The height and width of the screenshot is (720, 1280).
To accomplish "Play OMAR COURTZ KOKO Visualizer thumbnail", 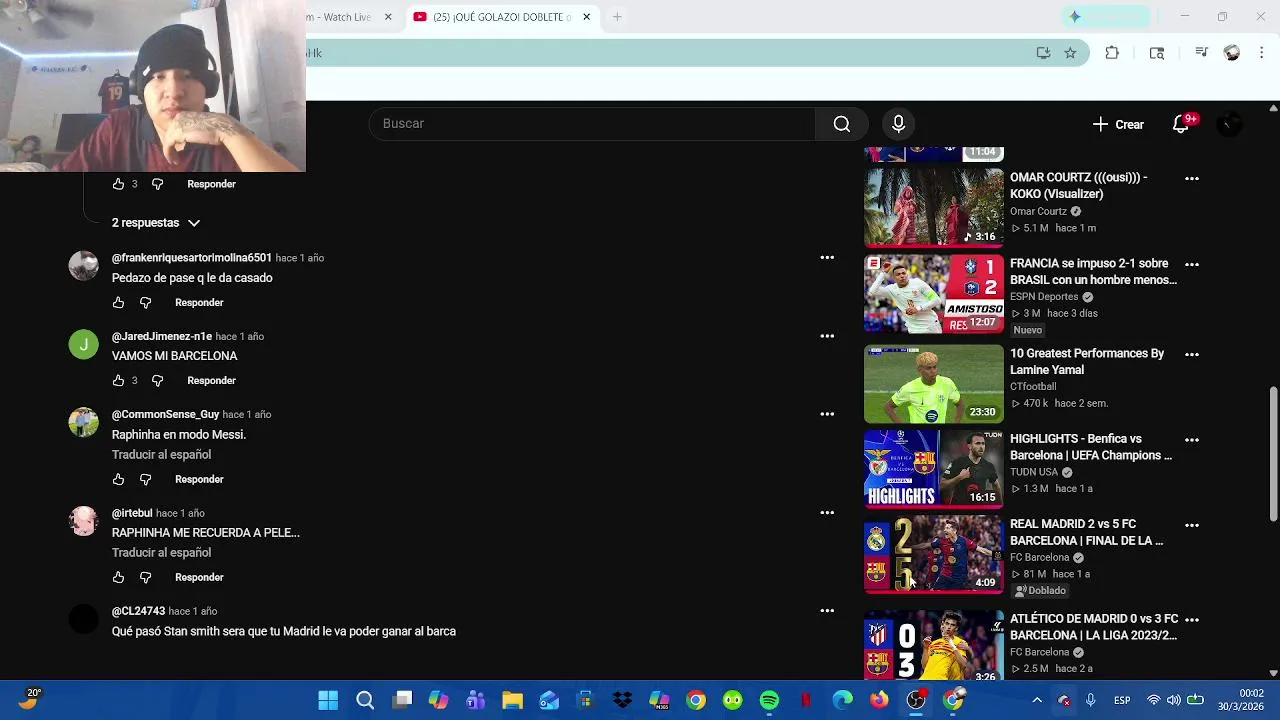I will (x=934, y=207).
